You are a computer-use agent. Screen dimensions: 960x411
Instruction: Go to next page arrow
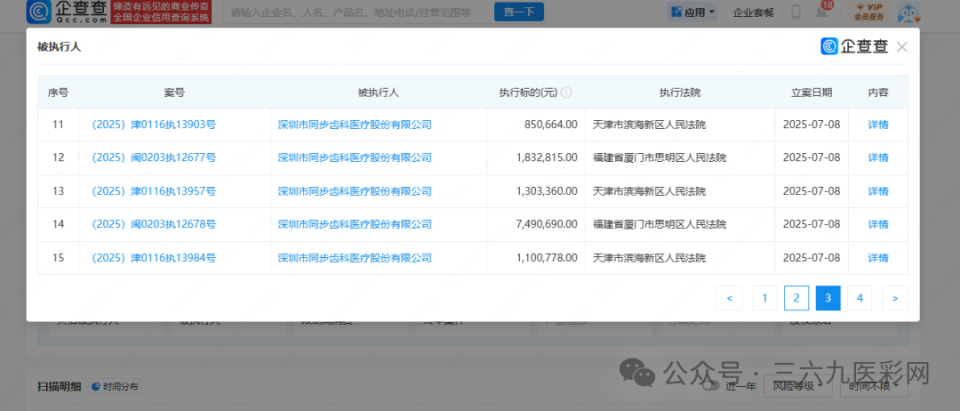895,298
